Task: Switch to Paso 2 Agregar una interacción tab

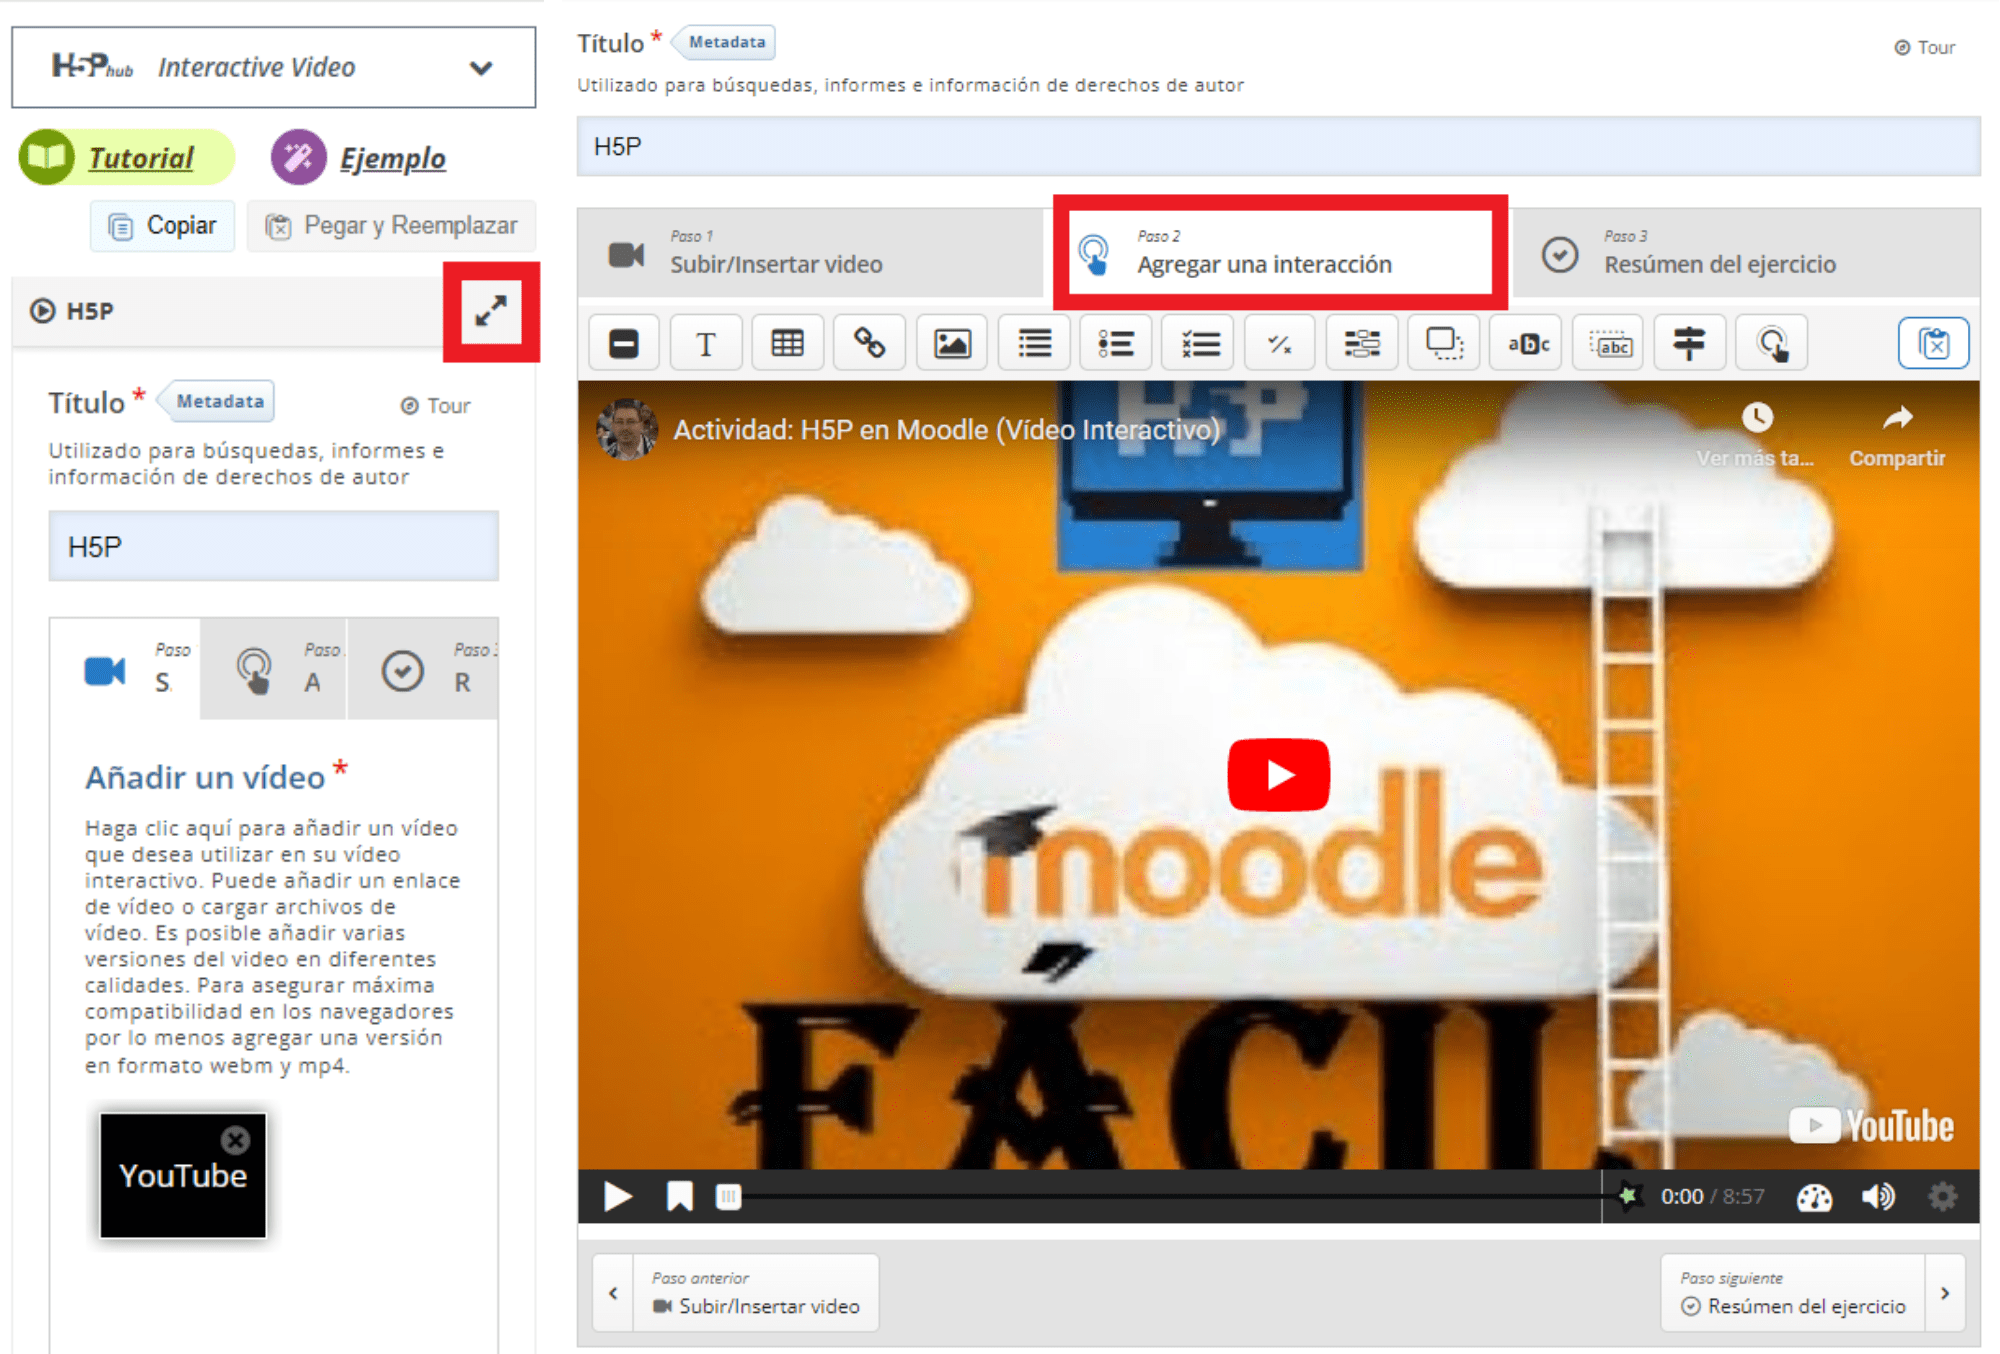Action: point(1280,253)
